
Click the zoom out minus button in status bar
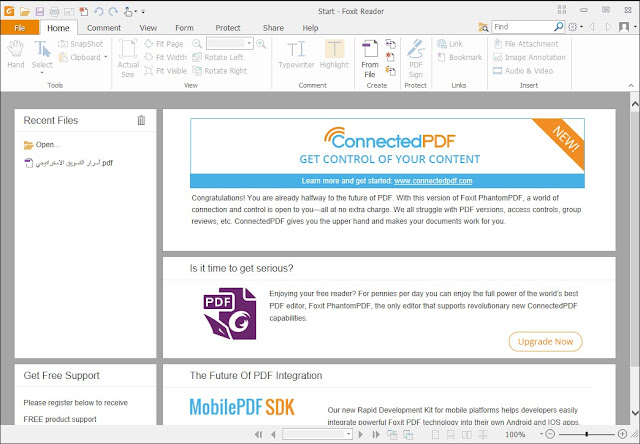point(550,434)
